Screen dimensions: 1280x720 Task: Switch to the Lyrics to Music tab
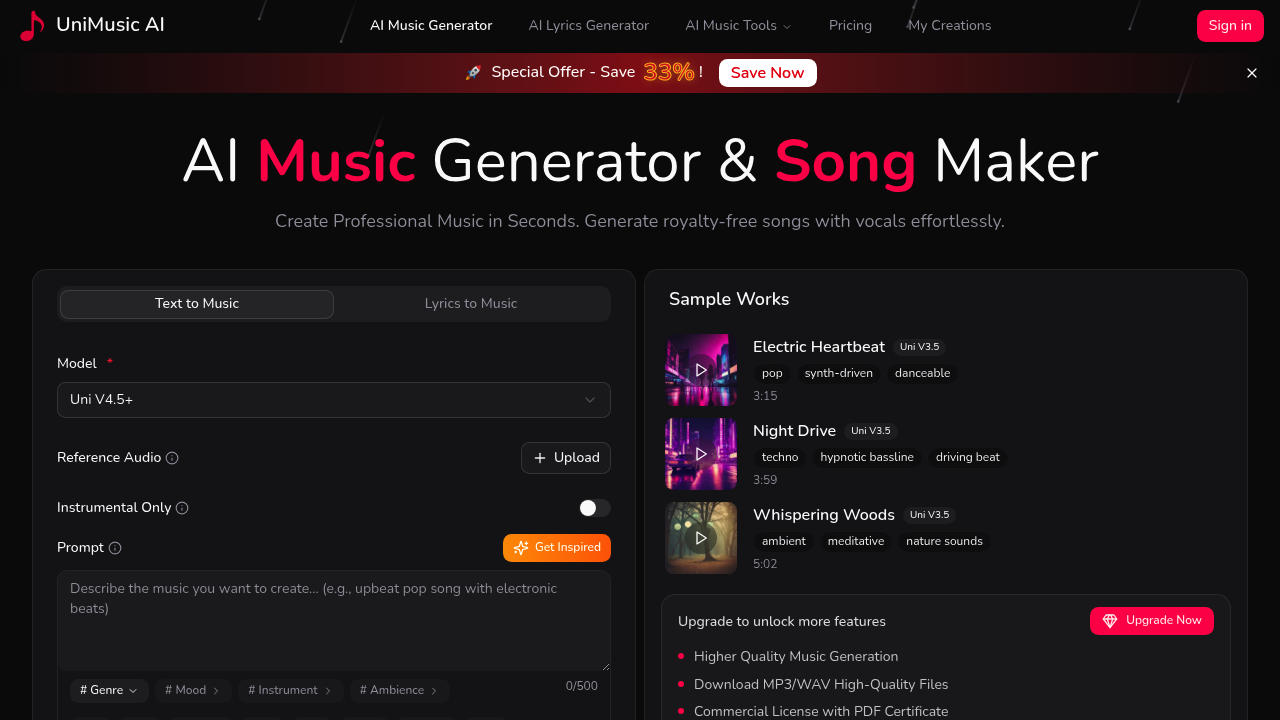(x=471, y=303)
